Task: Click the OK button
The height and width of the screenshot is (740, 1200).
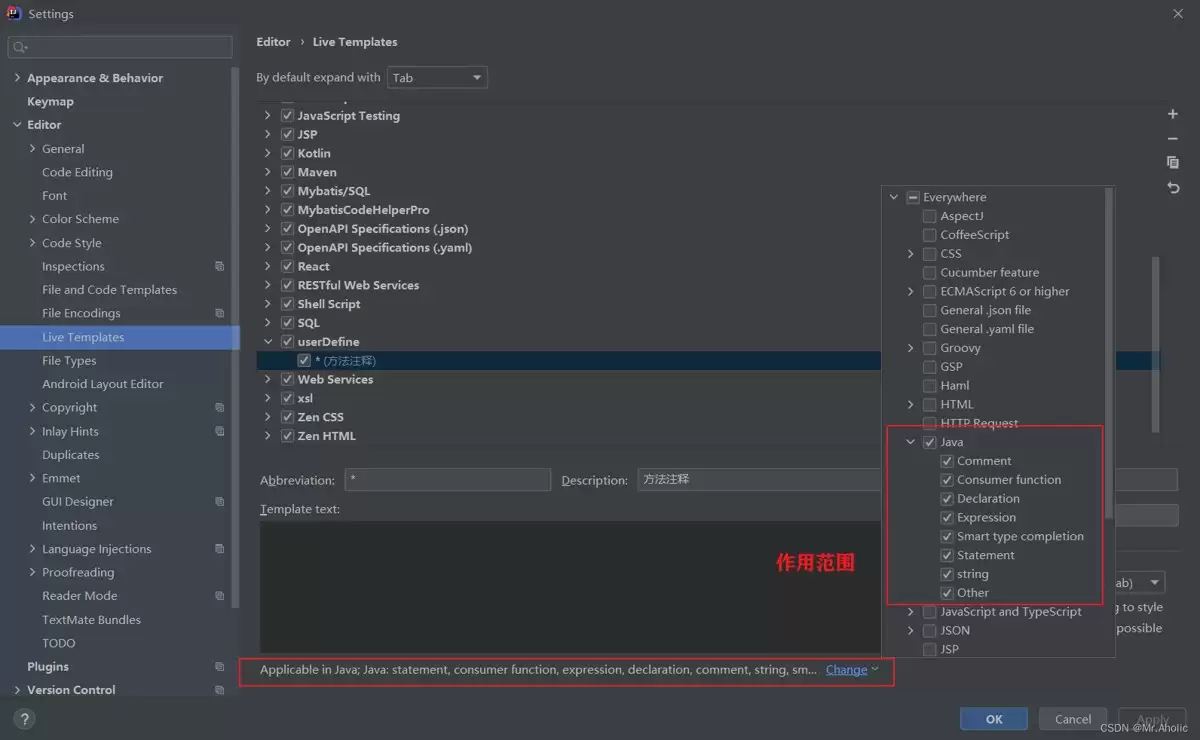Action: coord(993,719)
